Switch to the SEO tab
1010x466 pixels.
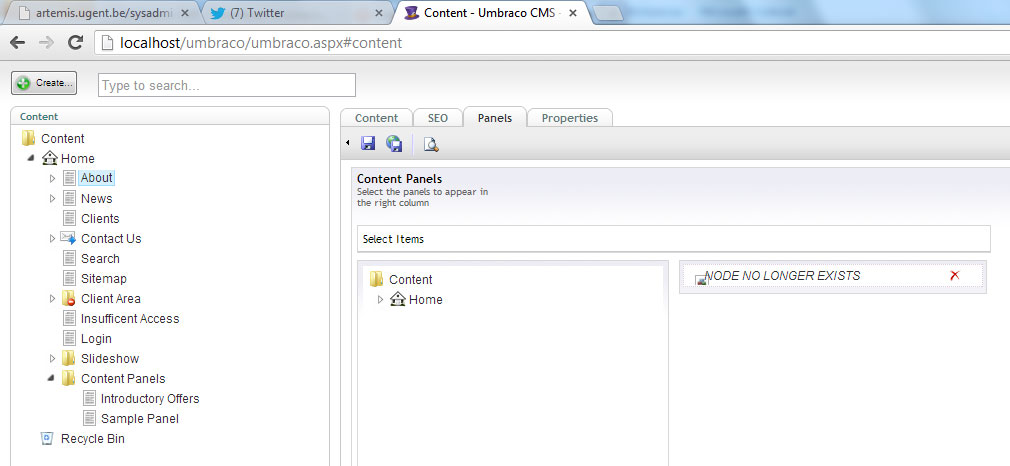(438, 118)
